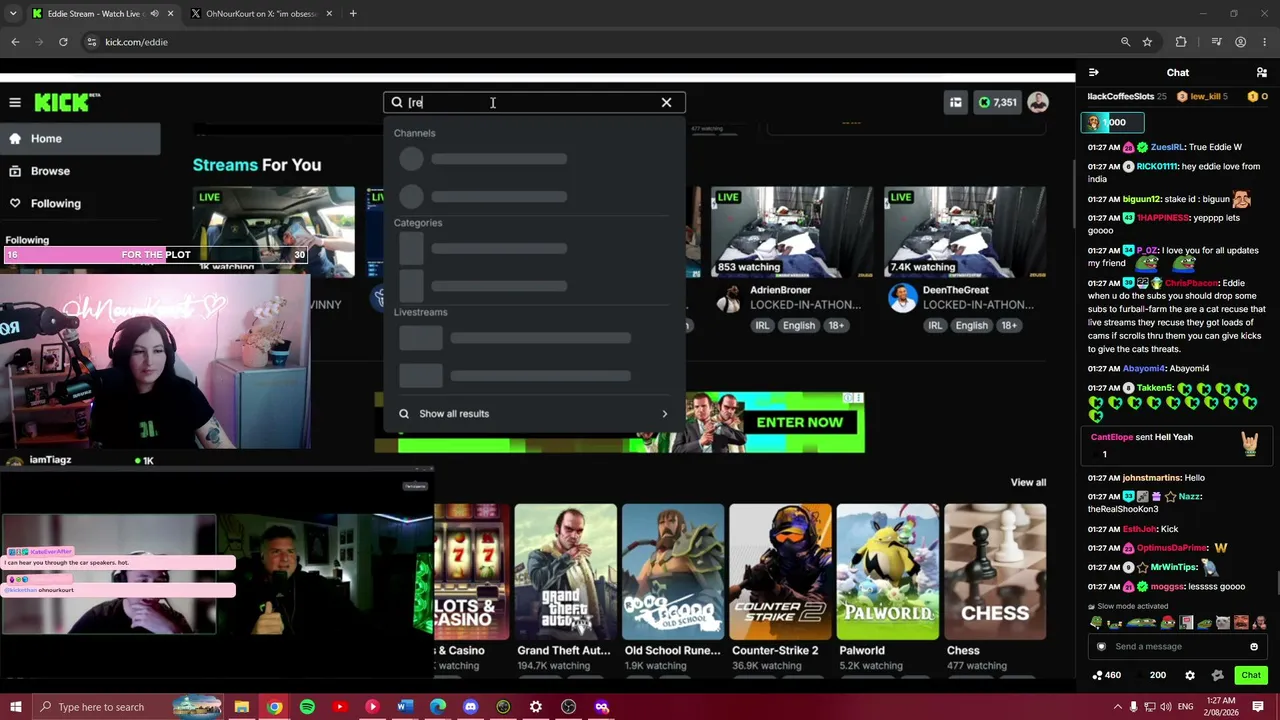Click the English tag under DeenTheGreat
The height and width of the screenshot is (720, 1280).
pos(971,325)
